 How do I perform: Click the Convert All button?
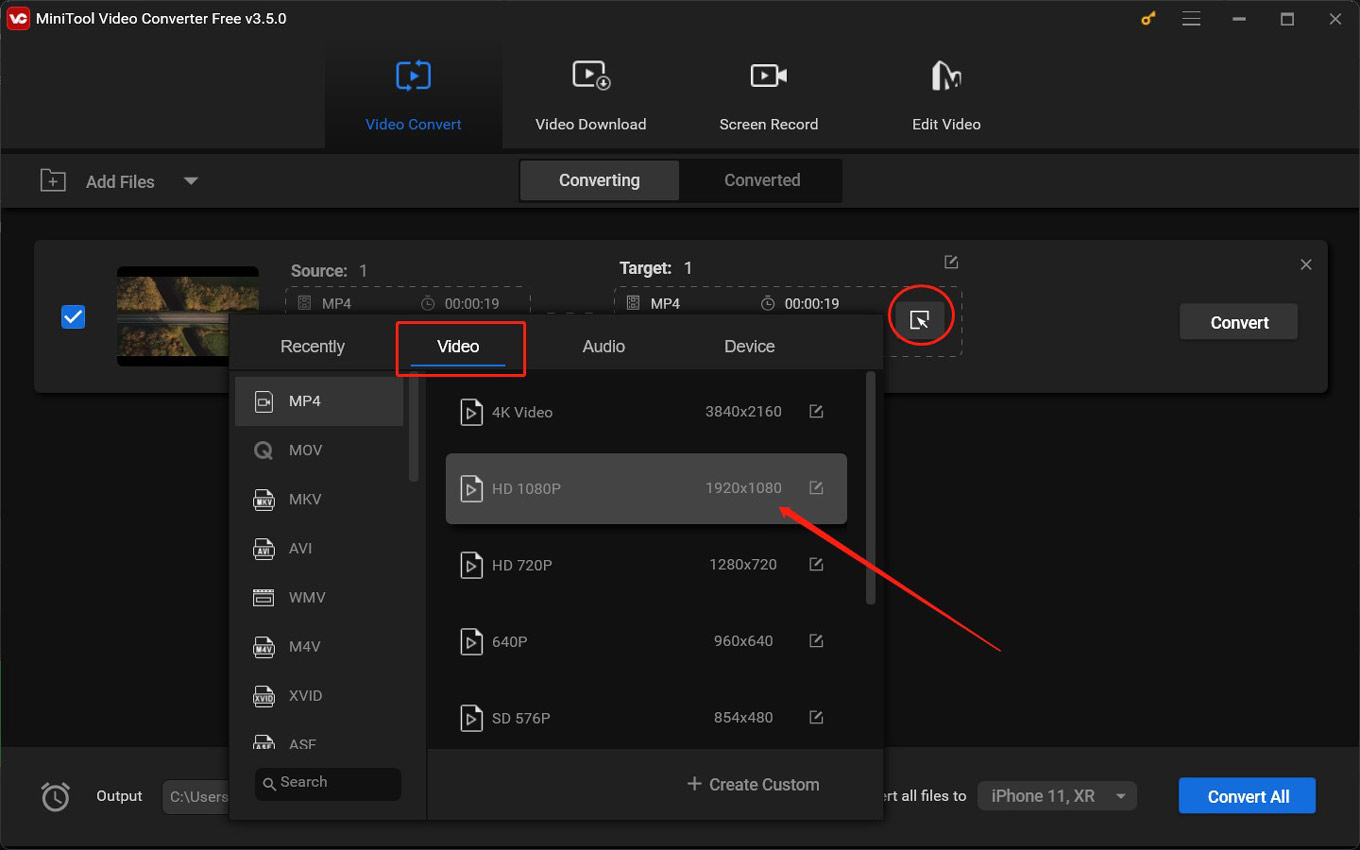[x=1247, y=796]
